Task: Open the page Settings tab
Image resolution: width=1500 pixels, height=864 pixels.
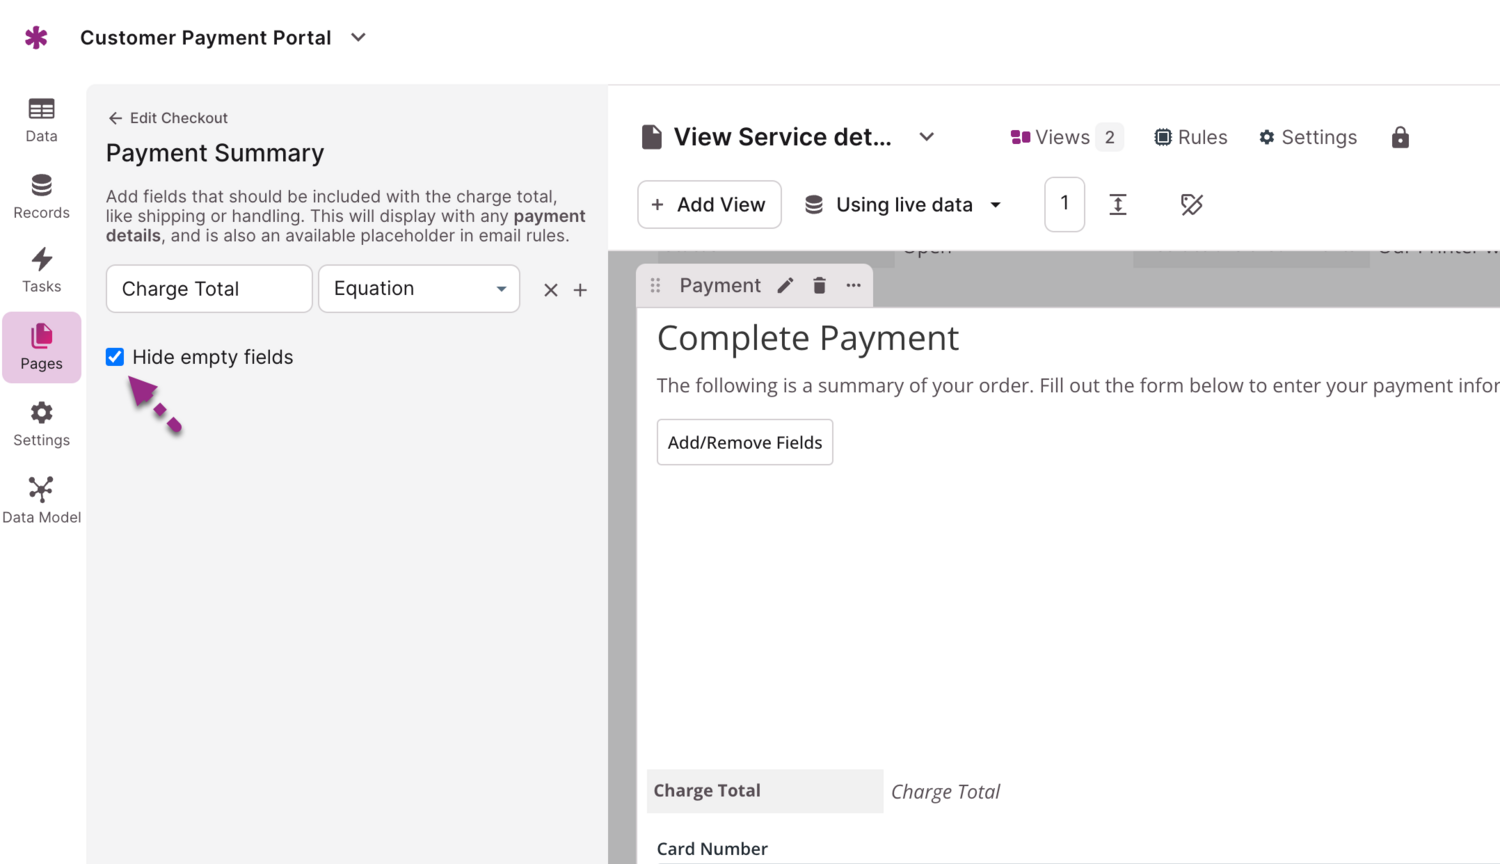Action: [x=1307, y=137]
